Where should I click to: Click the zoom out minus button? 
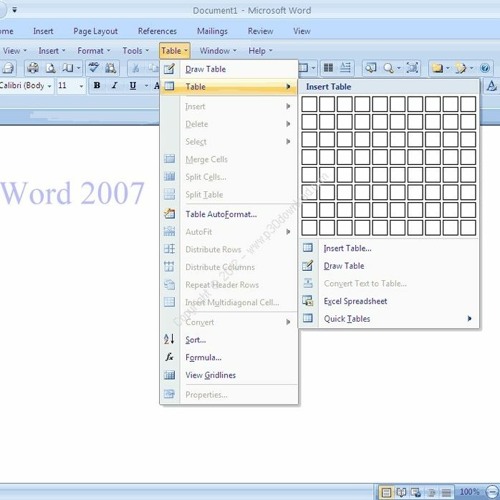point(492,492)
